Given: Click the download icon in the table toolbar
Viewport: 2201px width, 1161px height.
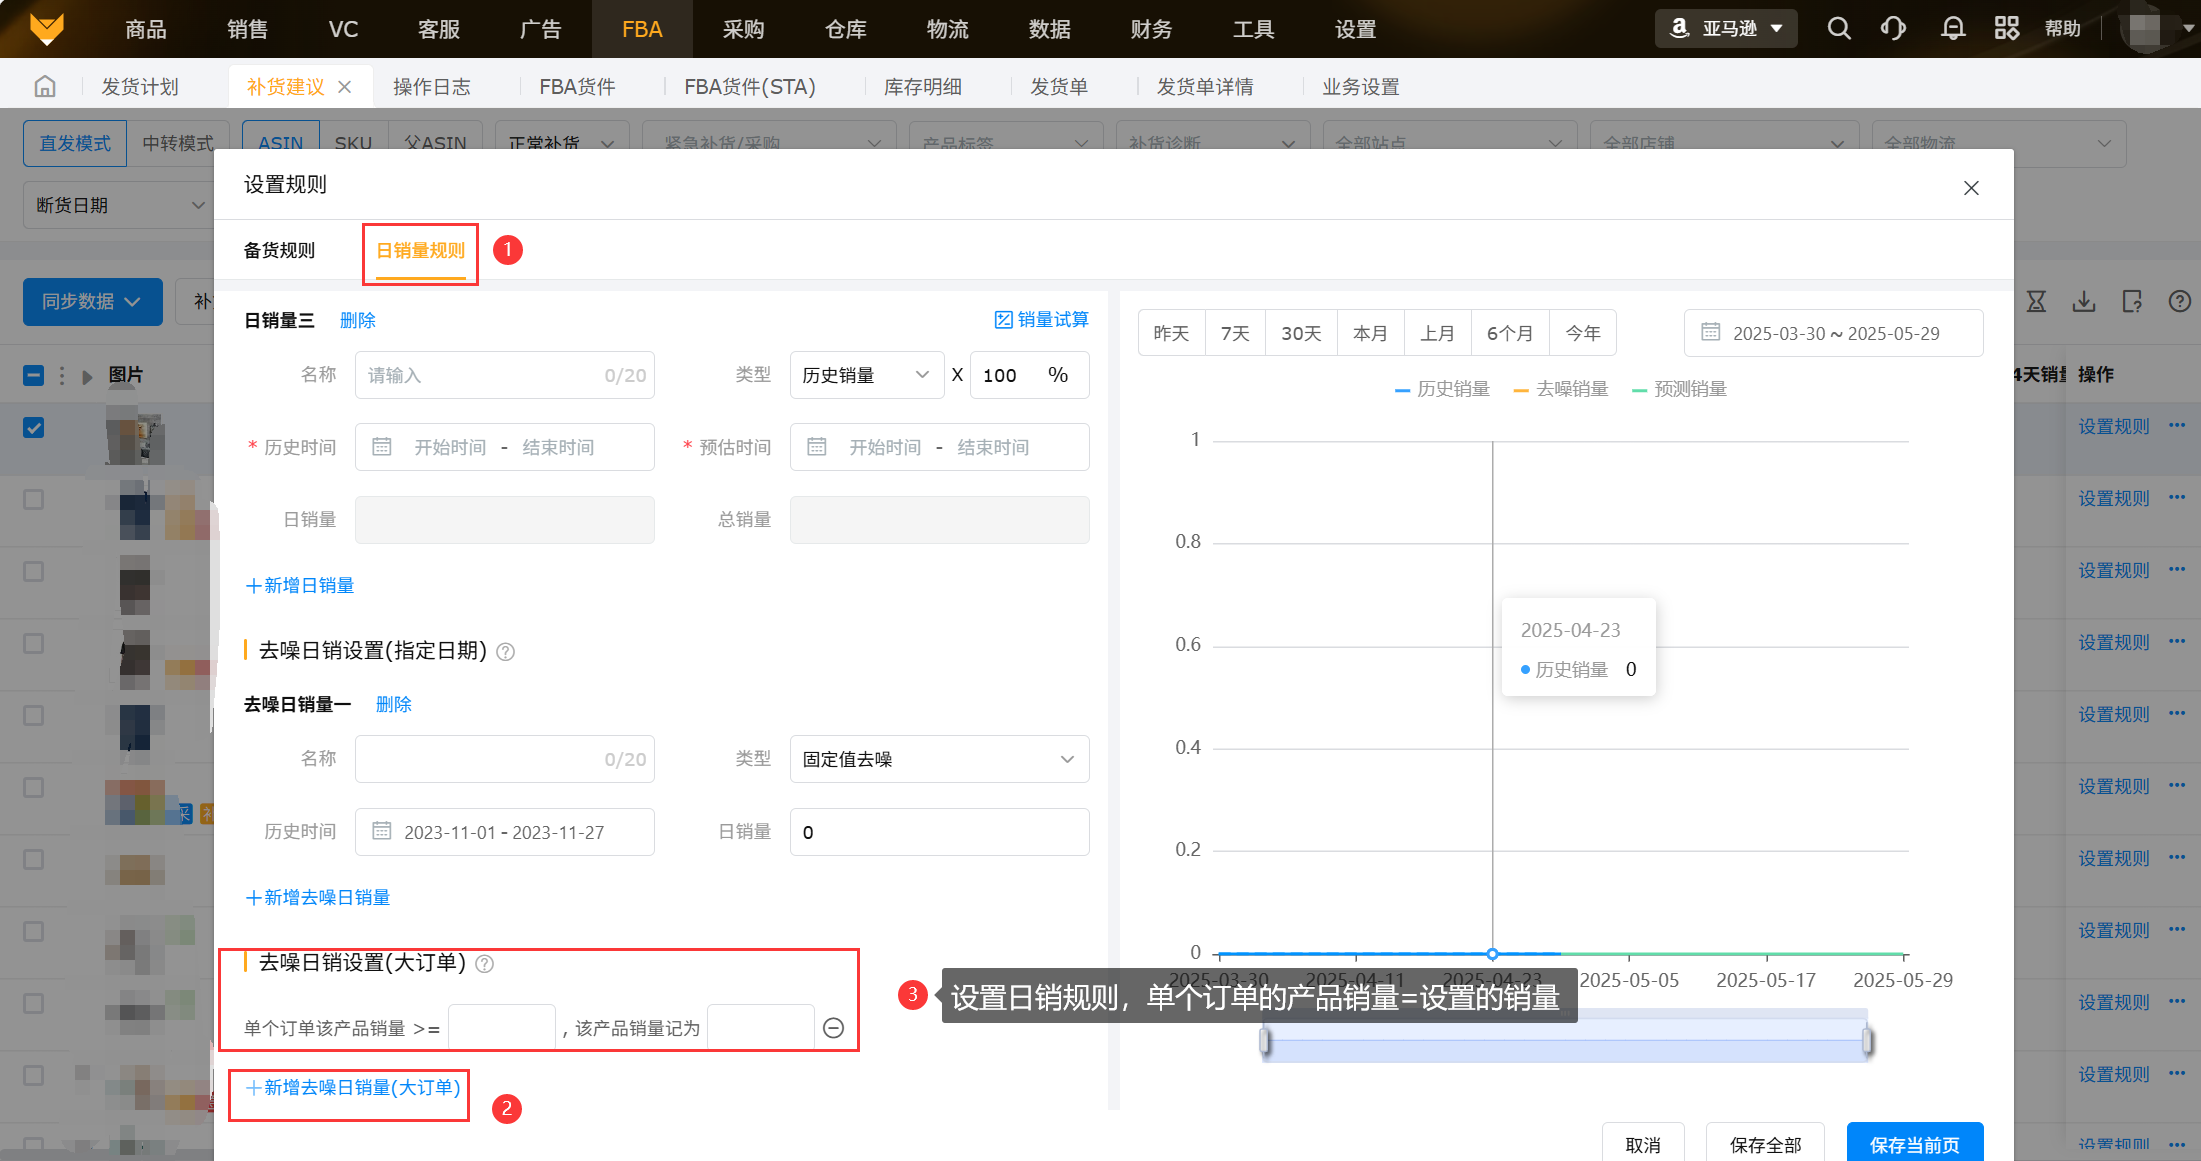Looking at the screenshot, I should click(2084, 302).
